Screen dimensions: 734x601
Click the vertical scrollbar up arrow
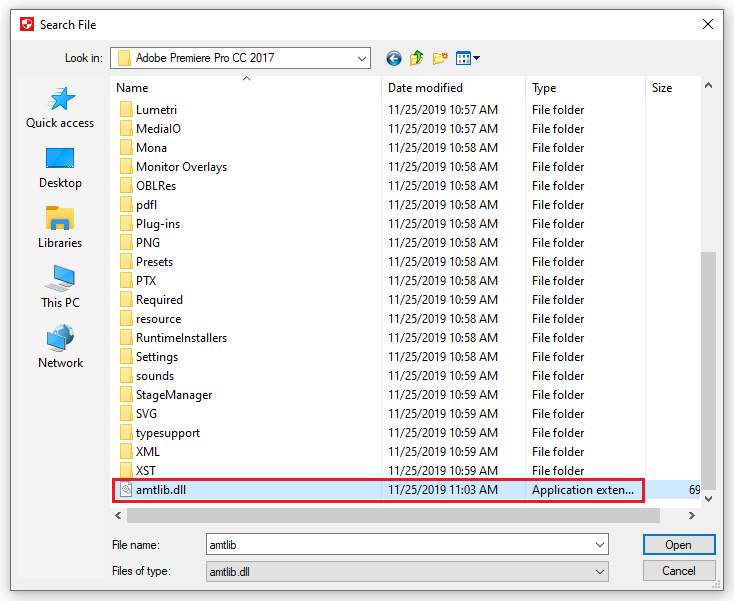(709, 85)
